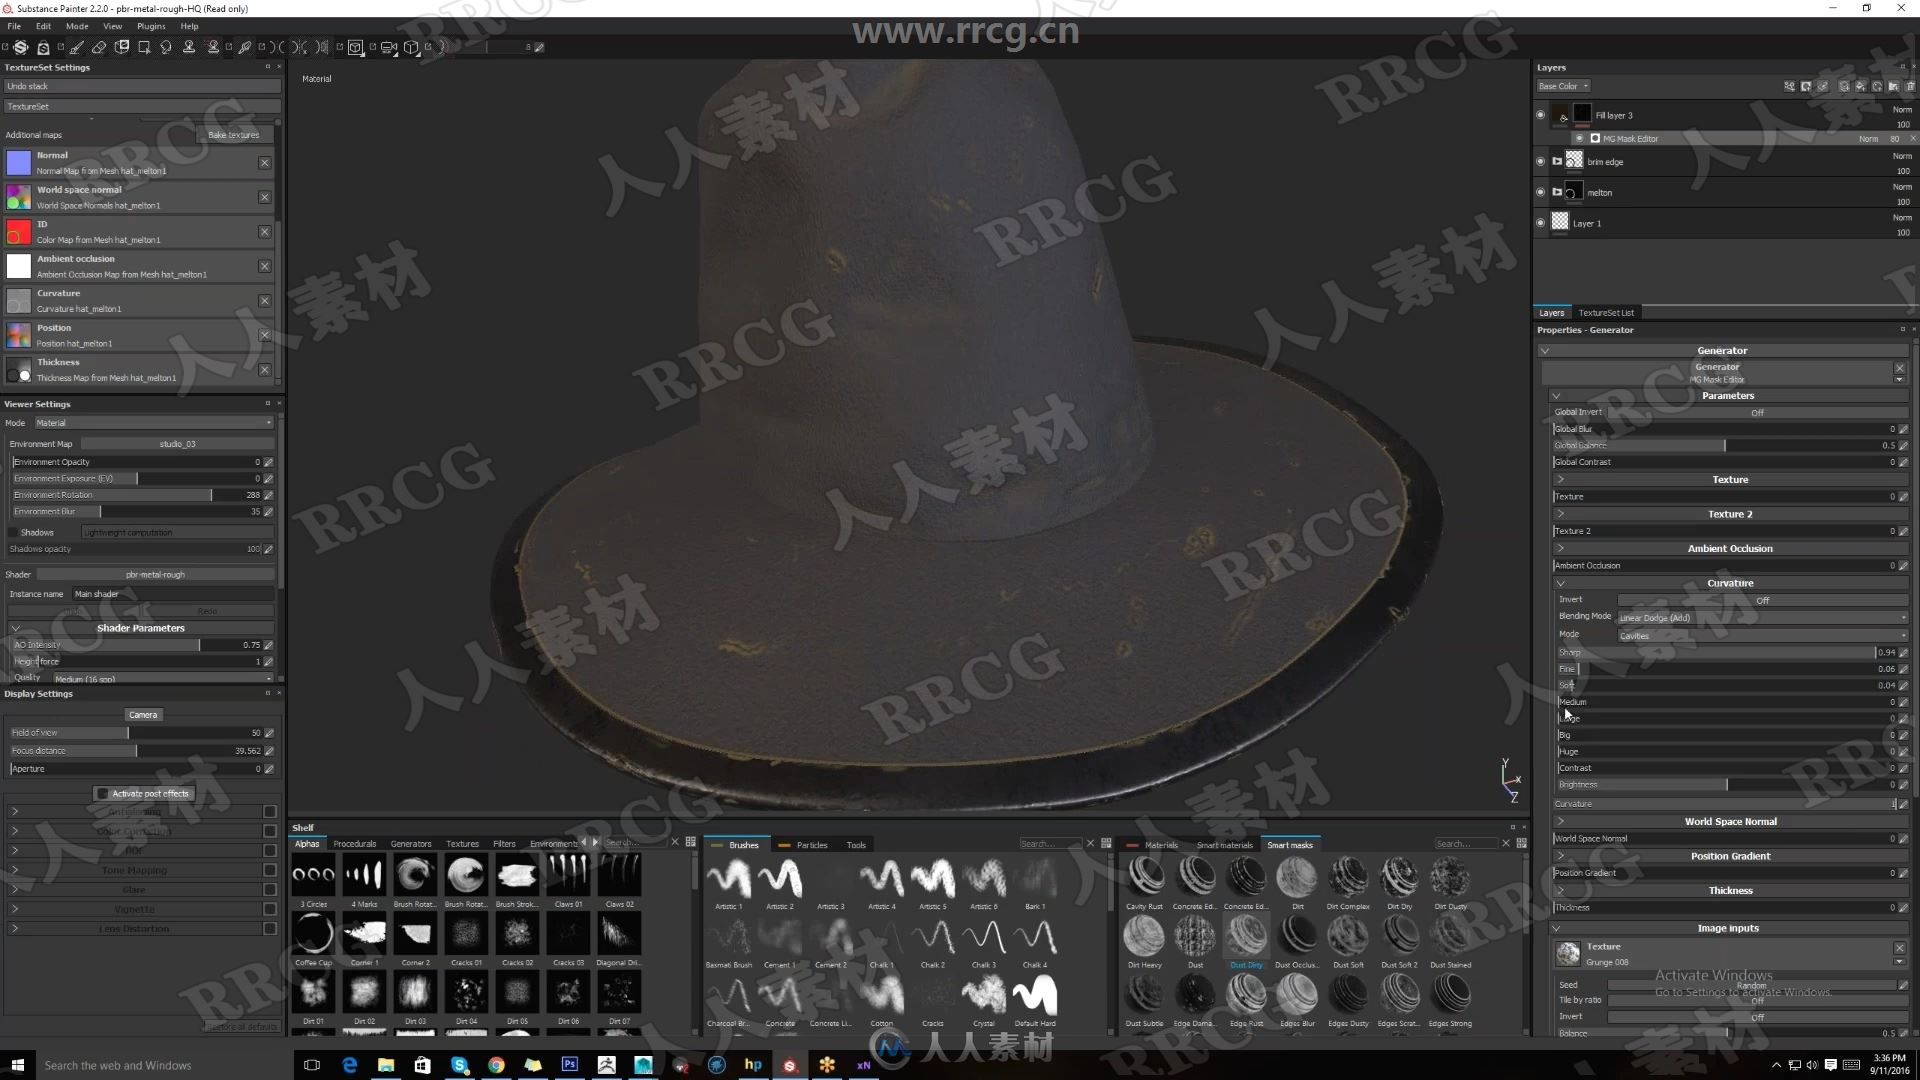Image resolution: width=1920 pixels, height=1080 pixels.
Task: Click Search the web and Windows box
Action: tap(162, 1065)
